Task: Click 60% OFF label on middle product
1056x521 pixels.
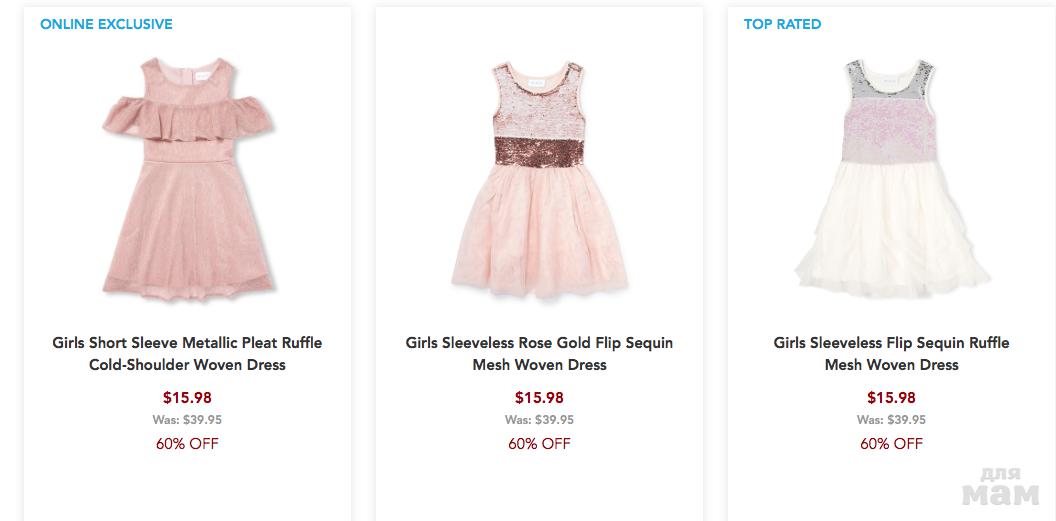Action: pyautogui.click(x=539, y=443)
